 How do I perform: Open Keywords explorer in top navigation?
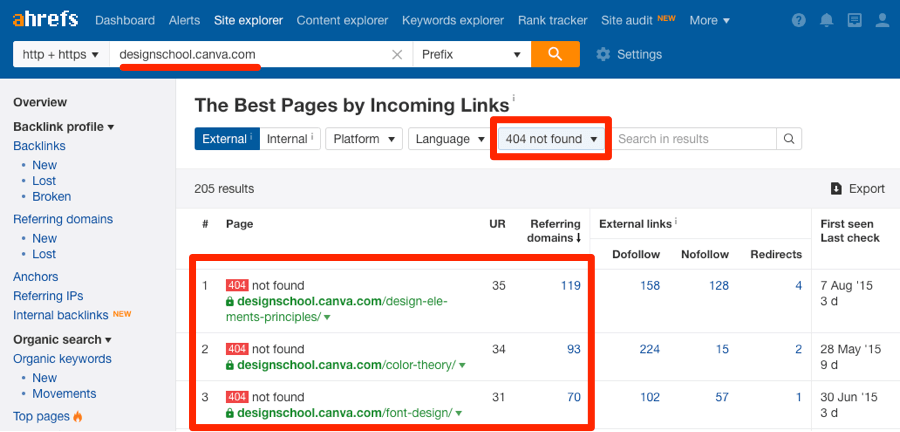[453, 21]
